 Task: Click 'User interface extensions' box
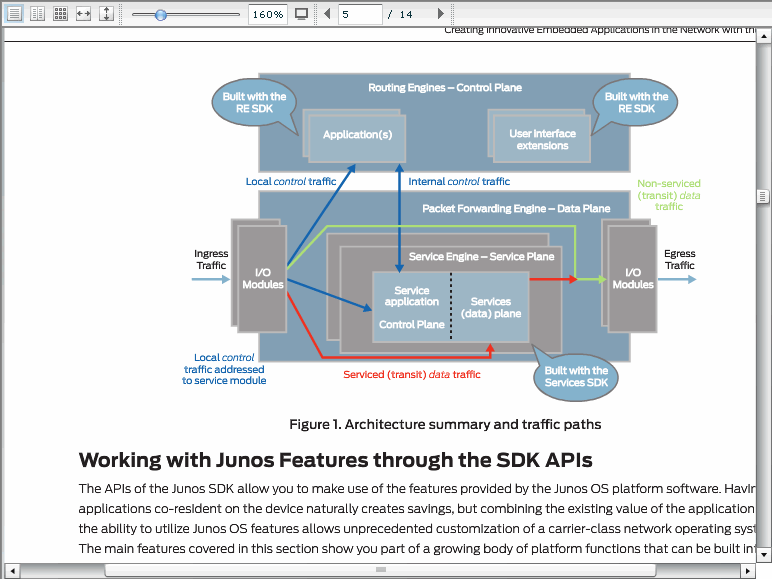542,139
